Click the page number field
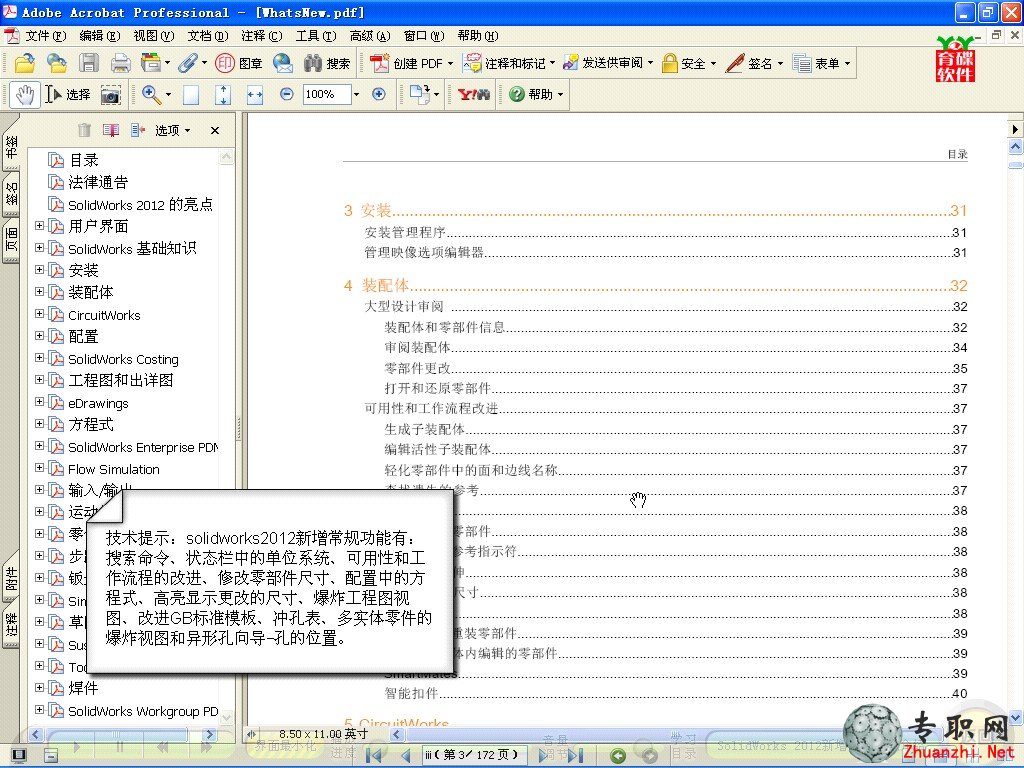The width and height of the screenshot is (1024, 768). pos(475,755)
